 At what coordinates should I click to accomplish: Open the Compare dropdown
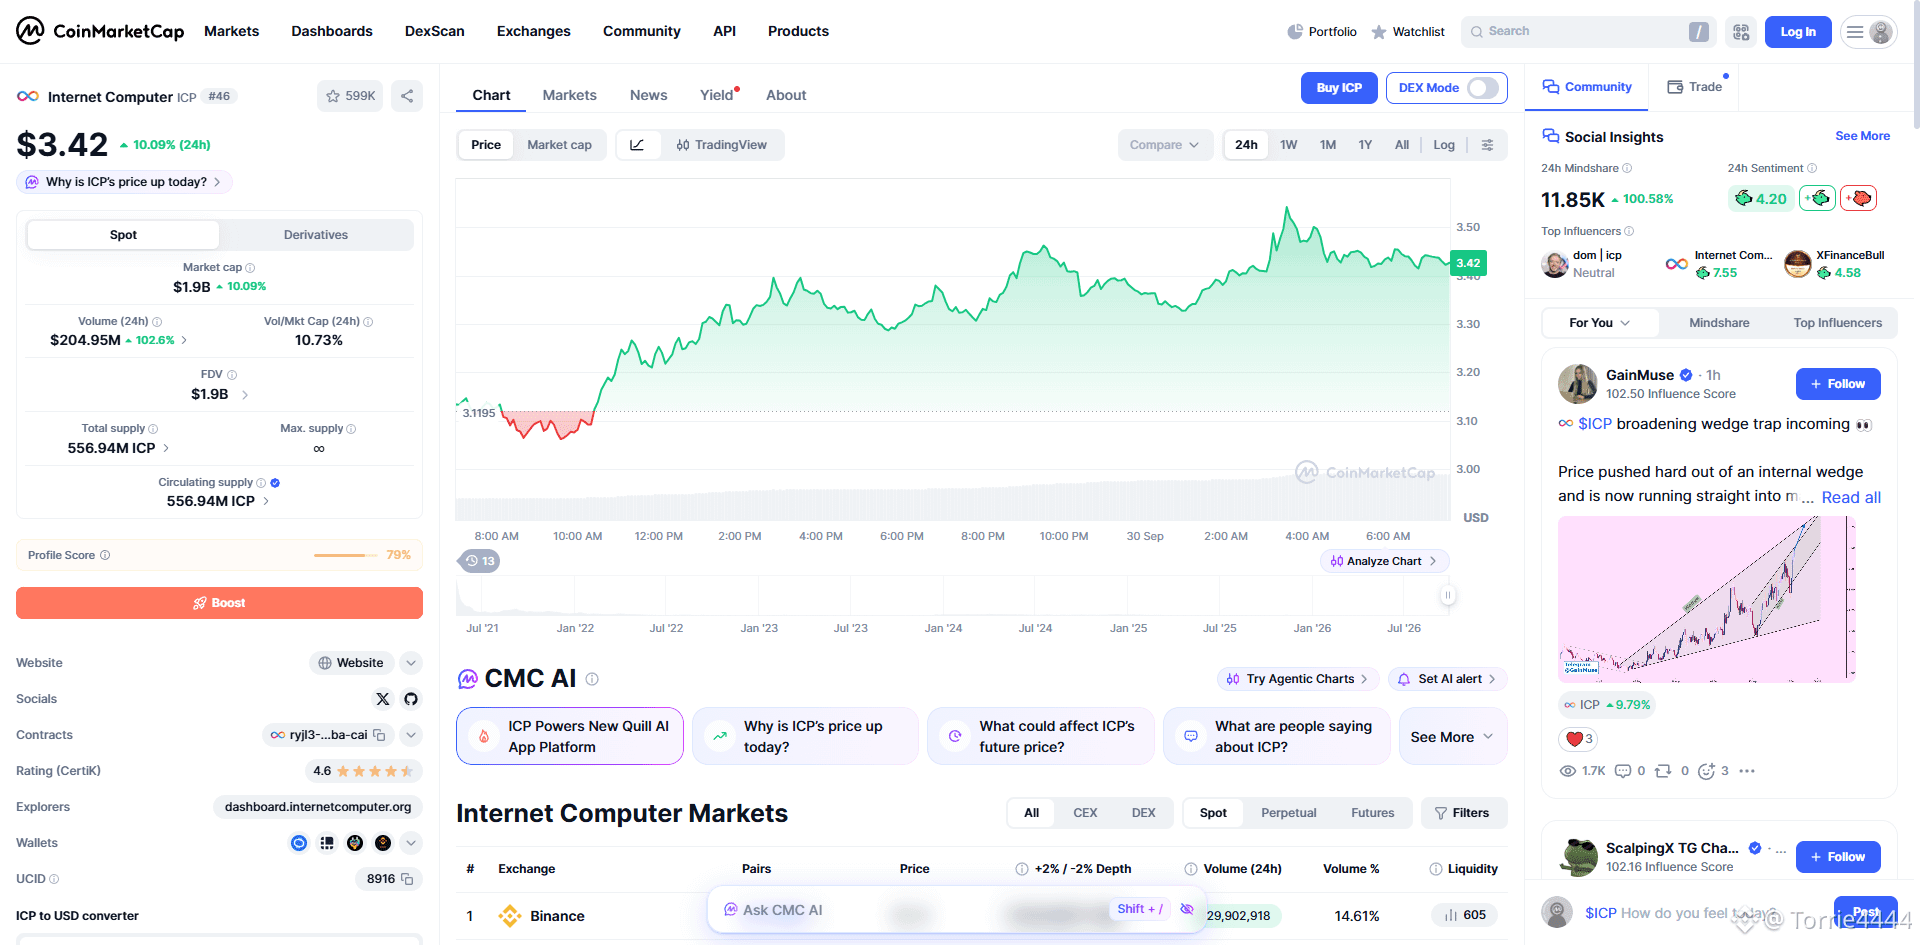coord(1165,145)
